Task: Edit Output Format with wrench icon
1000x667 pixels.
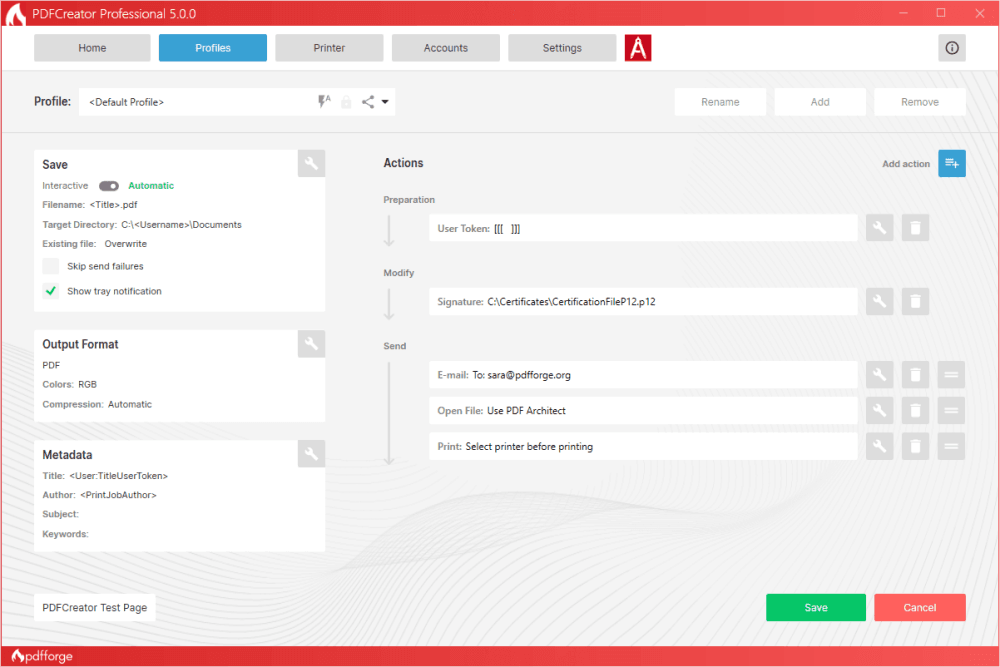Action: click(311, 344)
